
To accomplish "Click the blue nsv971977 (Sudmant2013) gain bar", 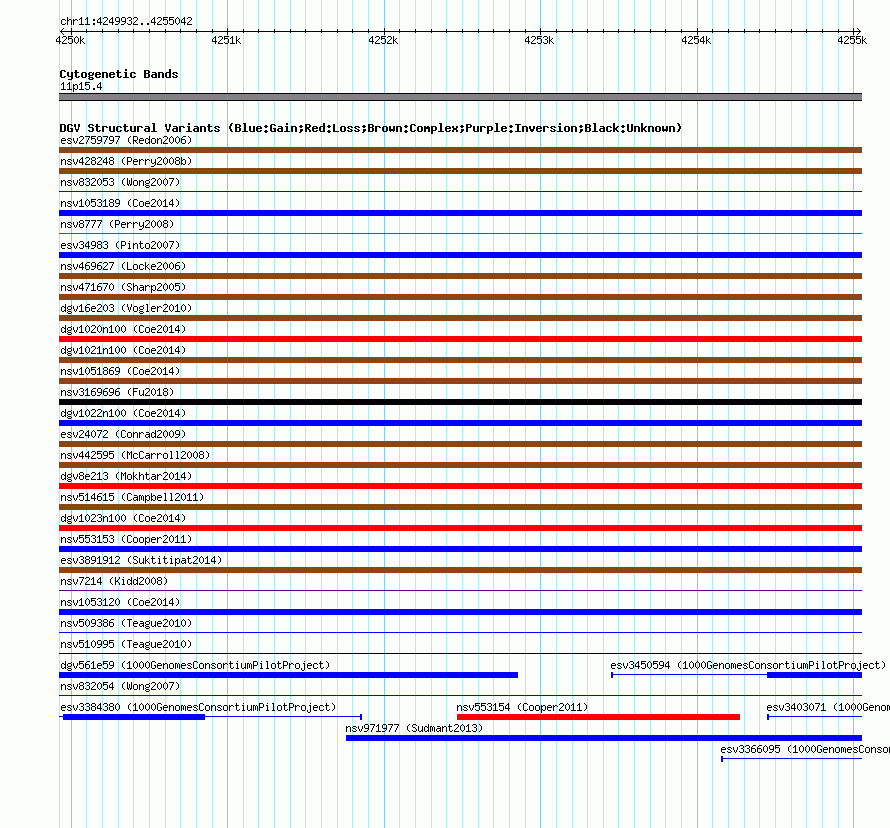I will click(x=604, y=738).
